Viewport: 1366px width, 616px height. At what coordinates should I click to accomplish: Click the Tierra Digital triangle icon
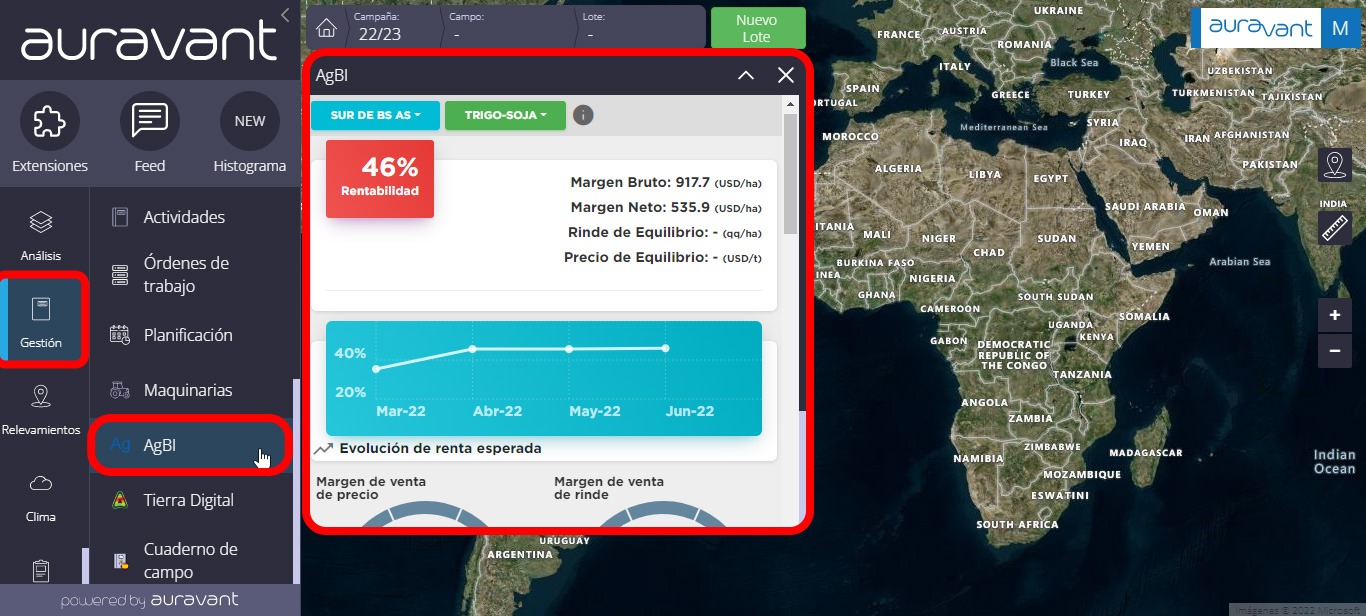click(120, 500)
